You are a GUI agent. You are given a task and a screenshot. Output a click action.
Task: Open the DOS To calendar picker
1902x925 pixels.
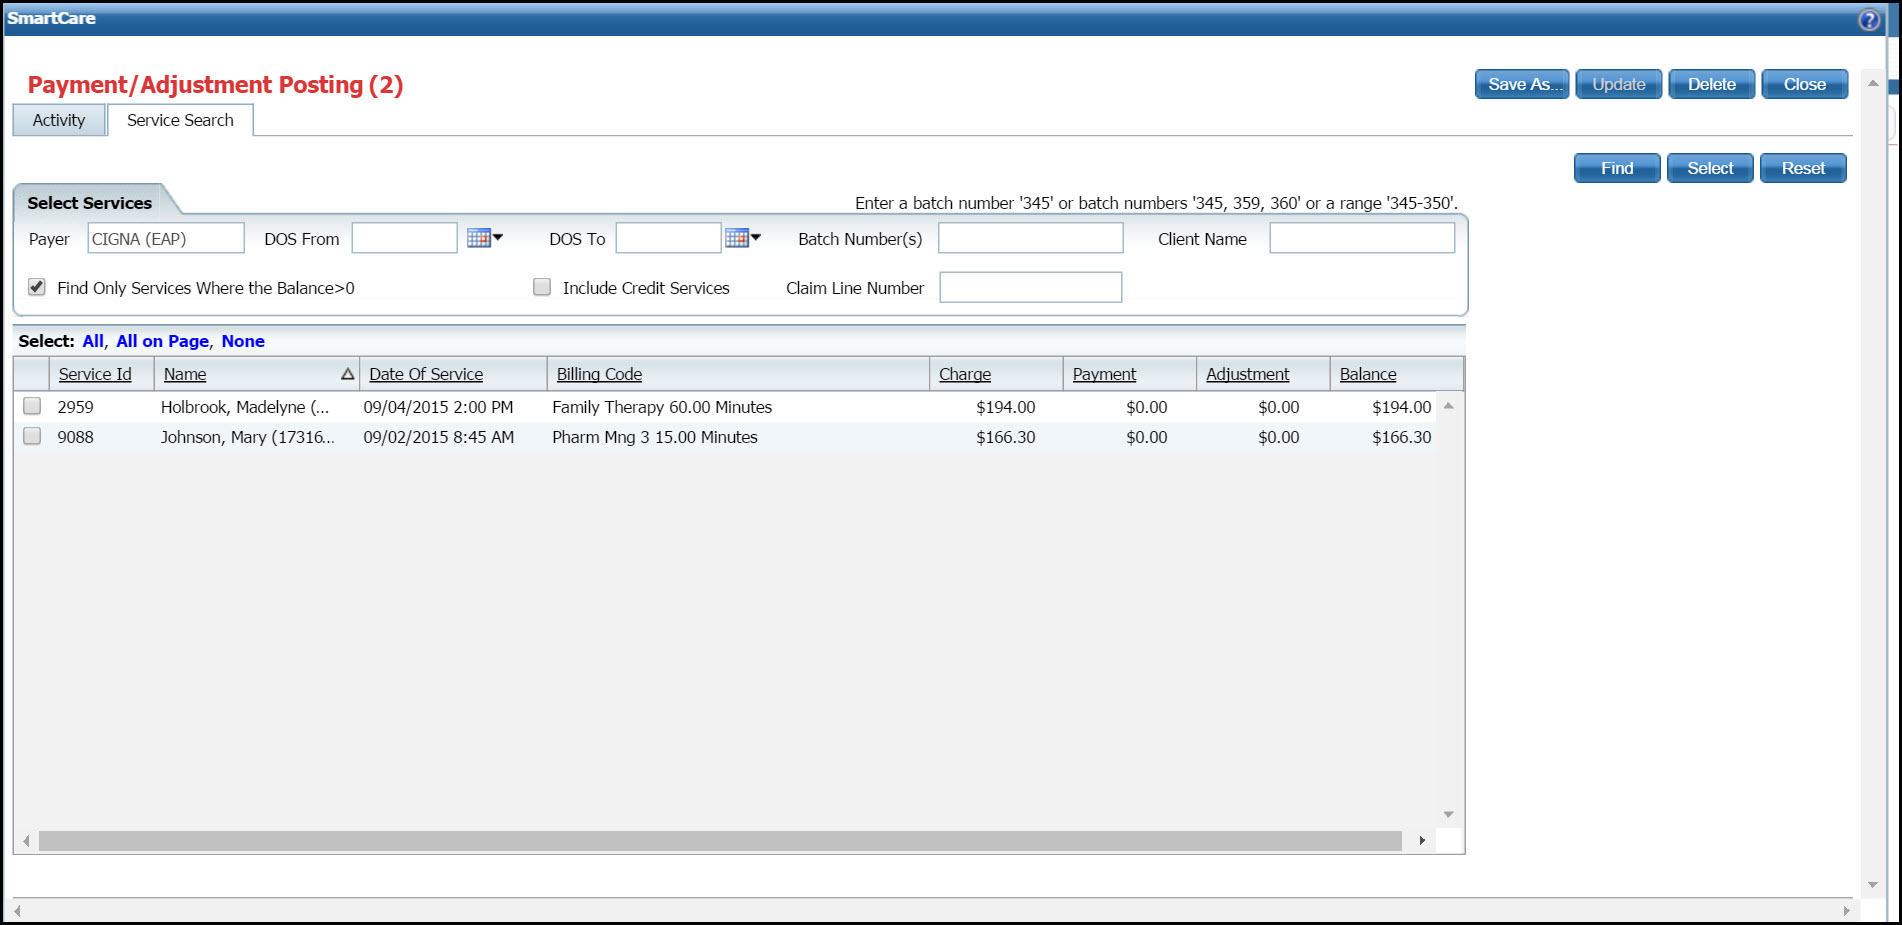click(742, 238)
